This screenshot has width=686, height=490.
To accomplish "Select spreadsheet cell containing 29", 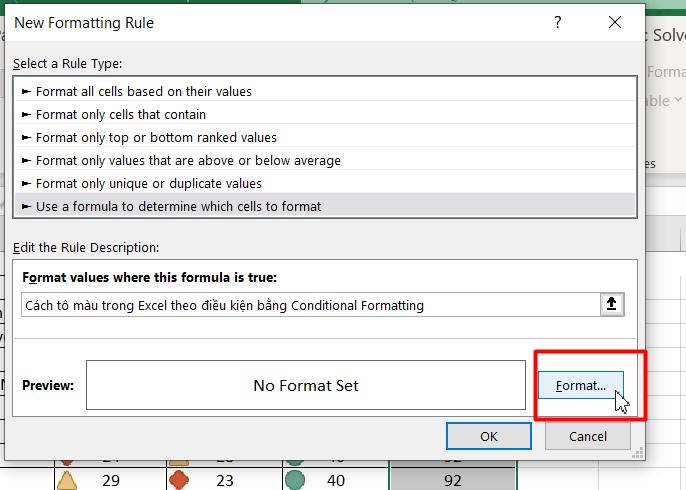I will pos(110,479).
